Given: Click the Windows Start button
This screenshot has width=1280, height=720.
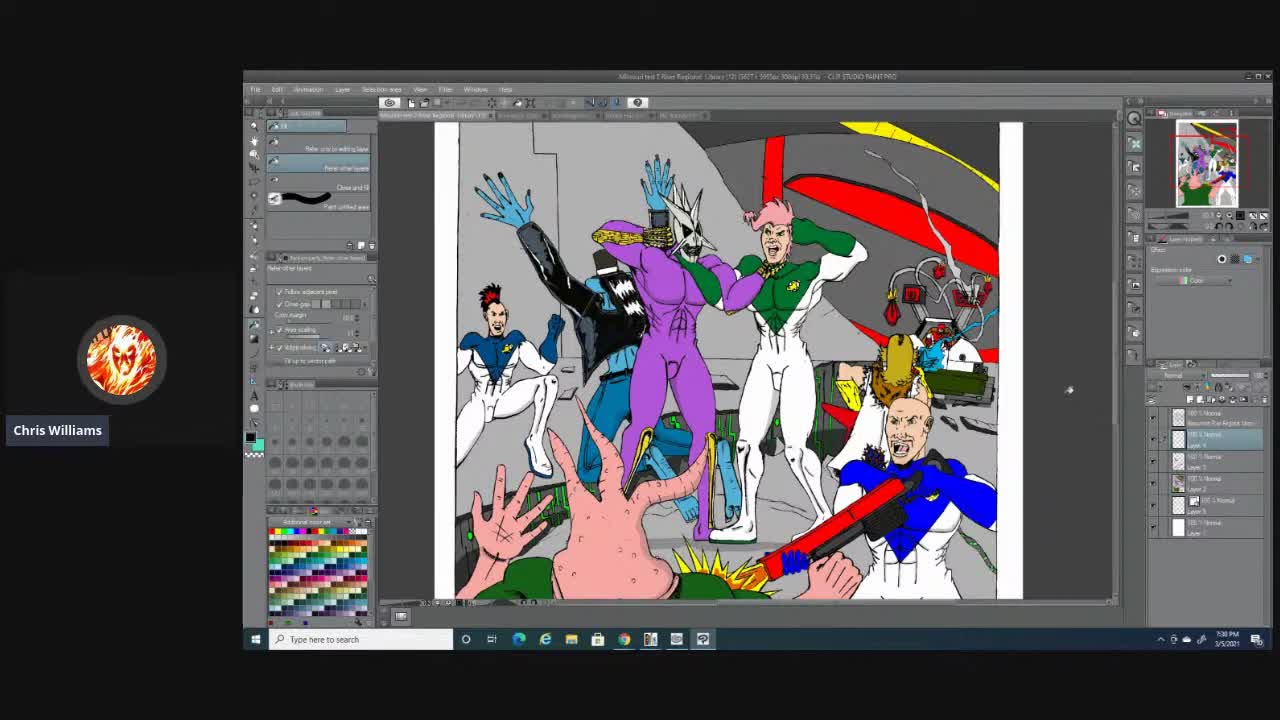Looking at the screenshot, I should tap(256, 639).
